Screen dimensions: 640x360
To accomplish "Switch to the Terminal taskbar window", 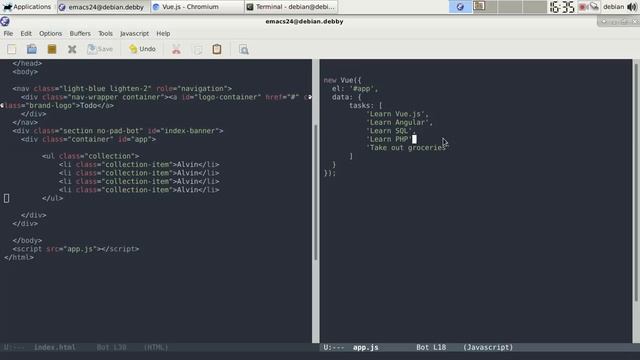I will tap(291, 7).
